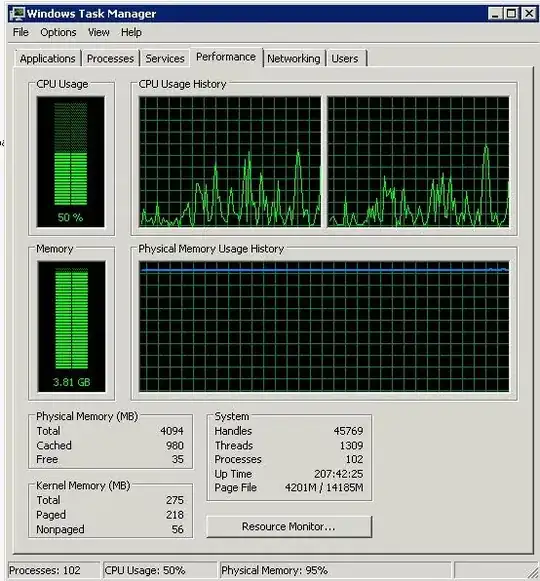The height and width of the screenshot is (581, 540).
Task: Maximize the Task Manager window
Action: click(511, 14)
